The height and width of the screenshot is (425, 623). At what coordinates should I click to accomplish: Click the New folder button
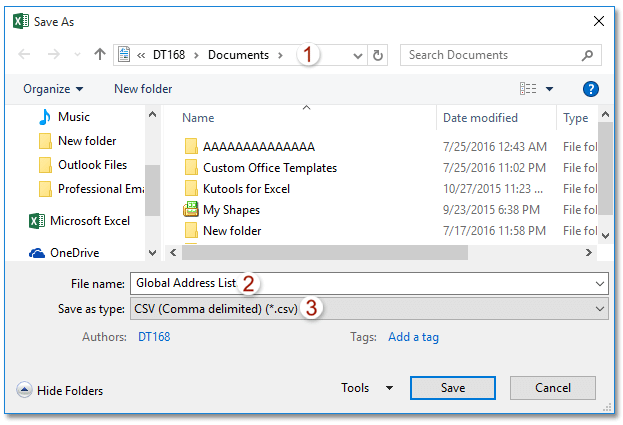point(143,89)
